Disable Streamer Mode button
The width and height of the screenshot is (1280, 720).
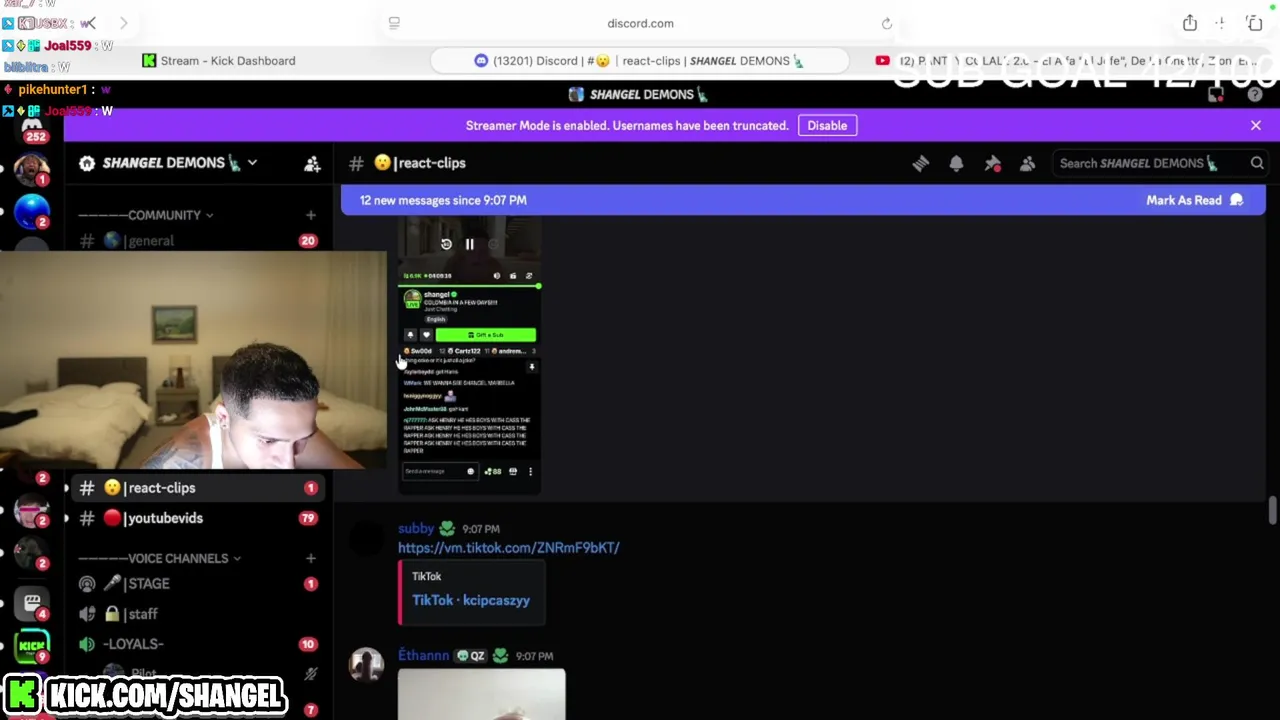coord(827,126)
